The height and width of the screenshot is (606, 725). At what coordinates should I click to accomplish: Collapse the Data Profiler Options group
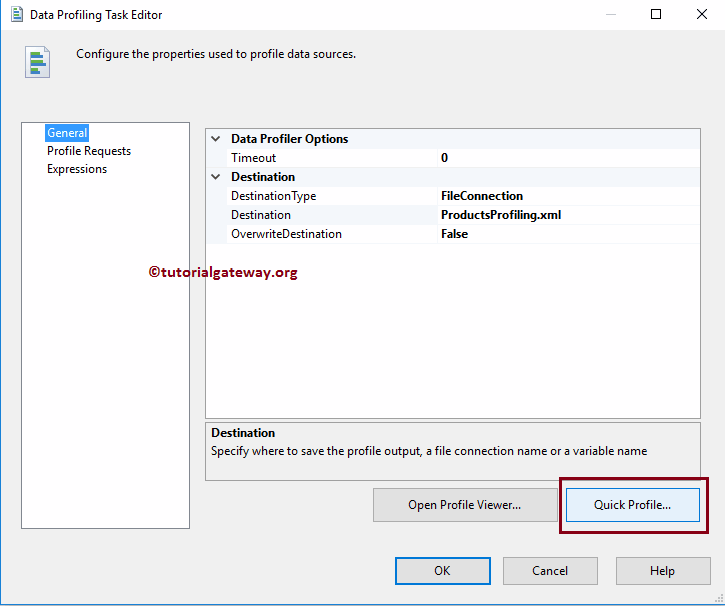[x=215, y=139]
